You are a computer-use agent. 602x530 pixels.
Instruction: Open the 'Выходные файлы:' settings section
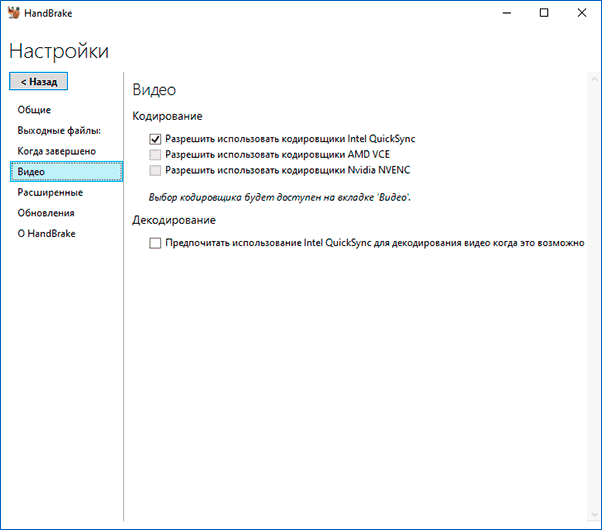point(59,131)
